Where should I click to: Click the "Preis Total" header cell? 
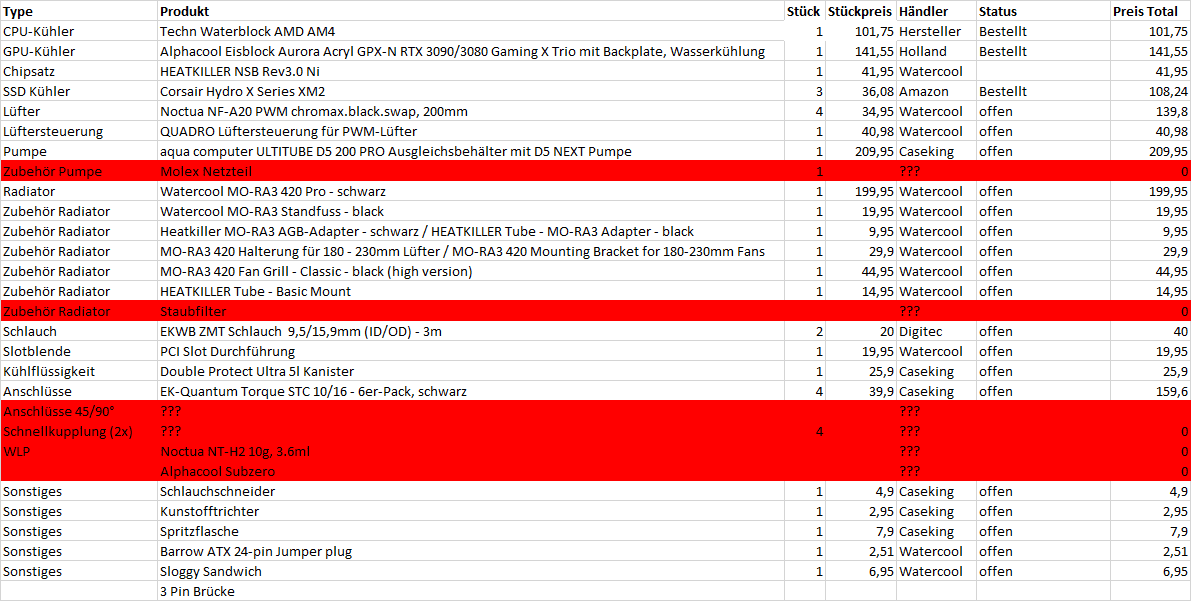(1150, 11)
